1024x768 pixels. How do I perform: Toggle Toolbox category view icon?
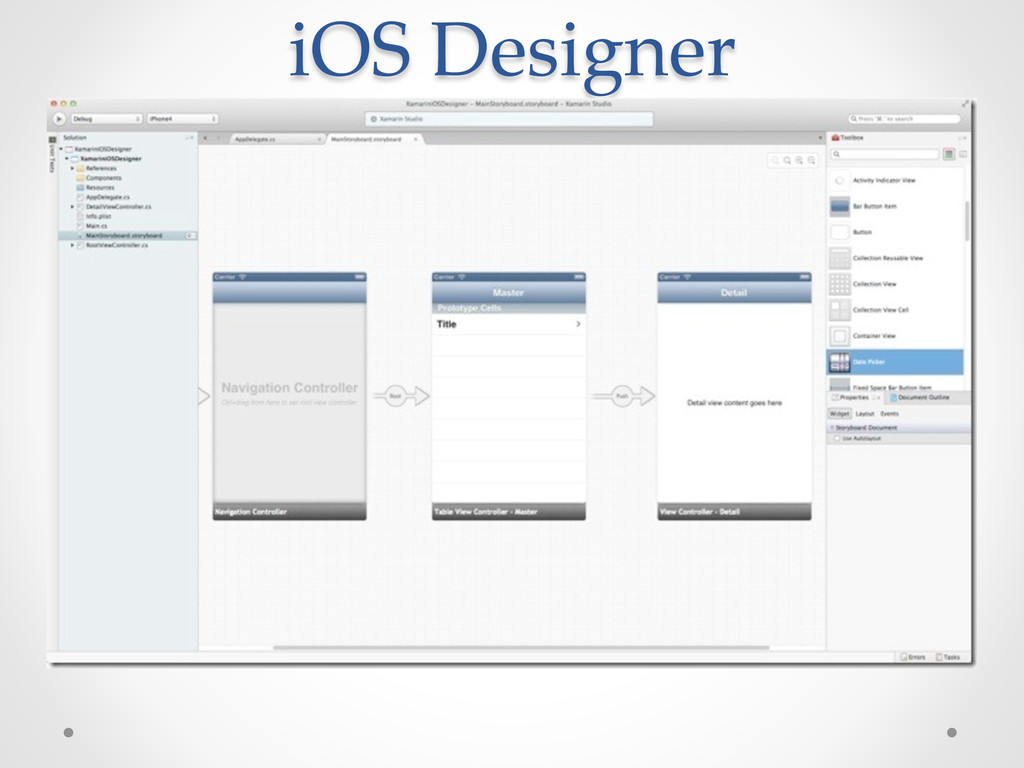[949, 154]
